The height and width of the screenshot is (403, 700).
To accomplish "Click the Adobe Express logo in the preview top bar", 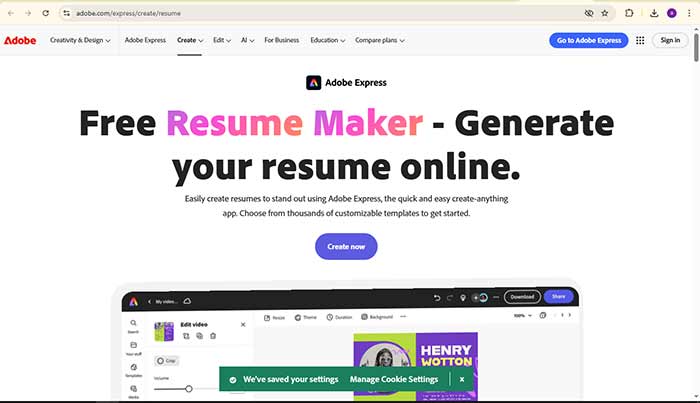I will pos(133,302).
